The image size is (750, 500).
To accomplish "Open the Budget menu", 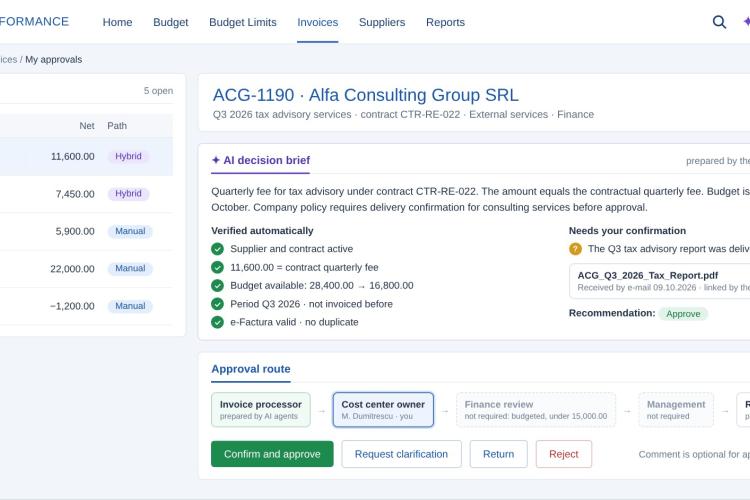I will pos(171,22).
